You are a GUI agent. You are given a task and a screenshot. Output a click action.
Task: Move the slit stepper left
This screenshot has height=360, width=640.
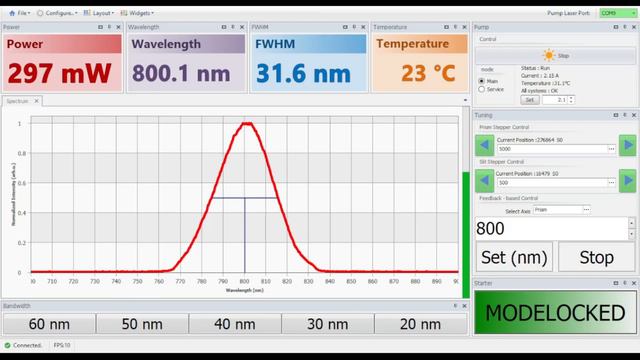pos(484,180)
